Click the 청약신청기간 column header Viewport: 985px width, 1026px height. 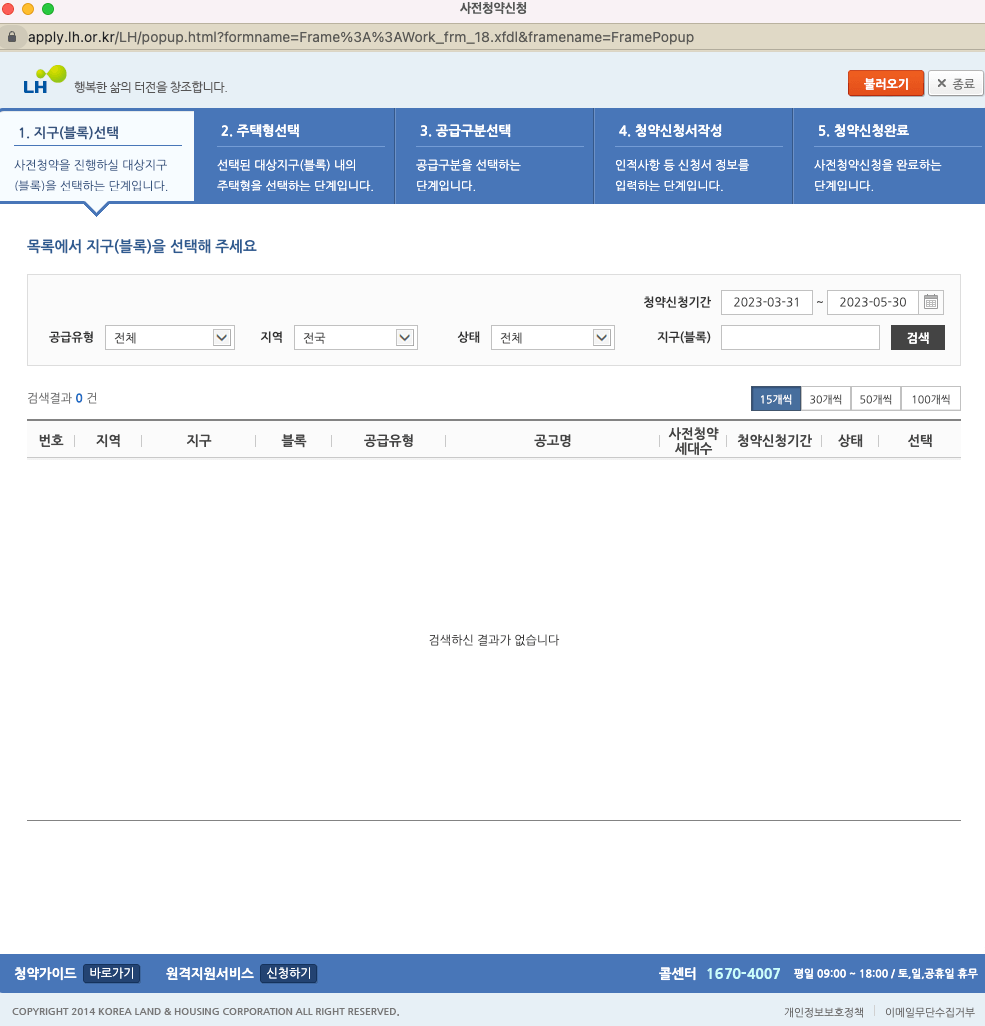(774, 440)
